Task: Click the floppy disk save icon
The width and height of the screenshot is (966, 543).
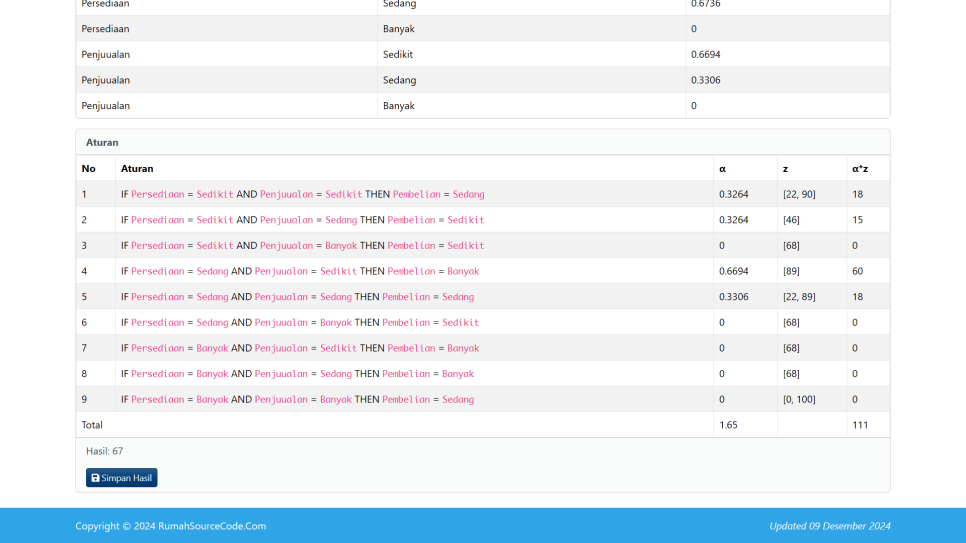Action: pos(95,478)
